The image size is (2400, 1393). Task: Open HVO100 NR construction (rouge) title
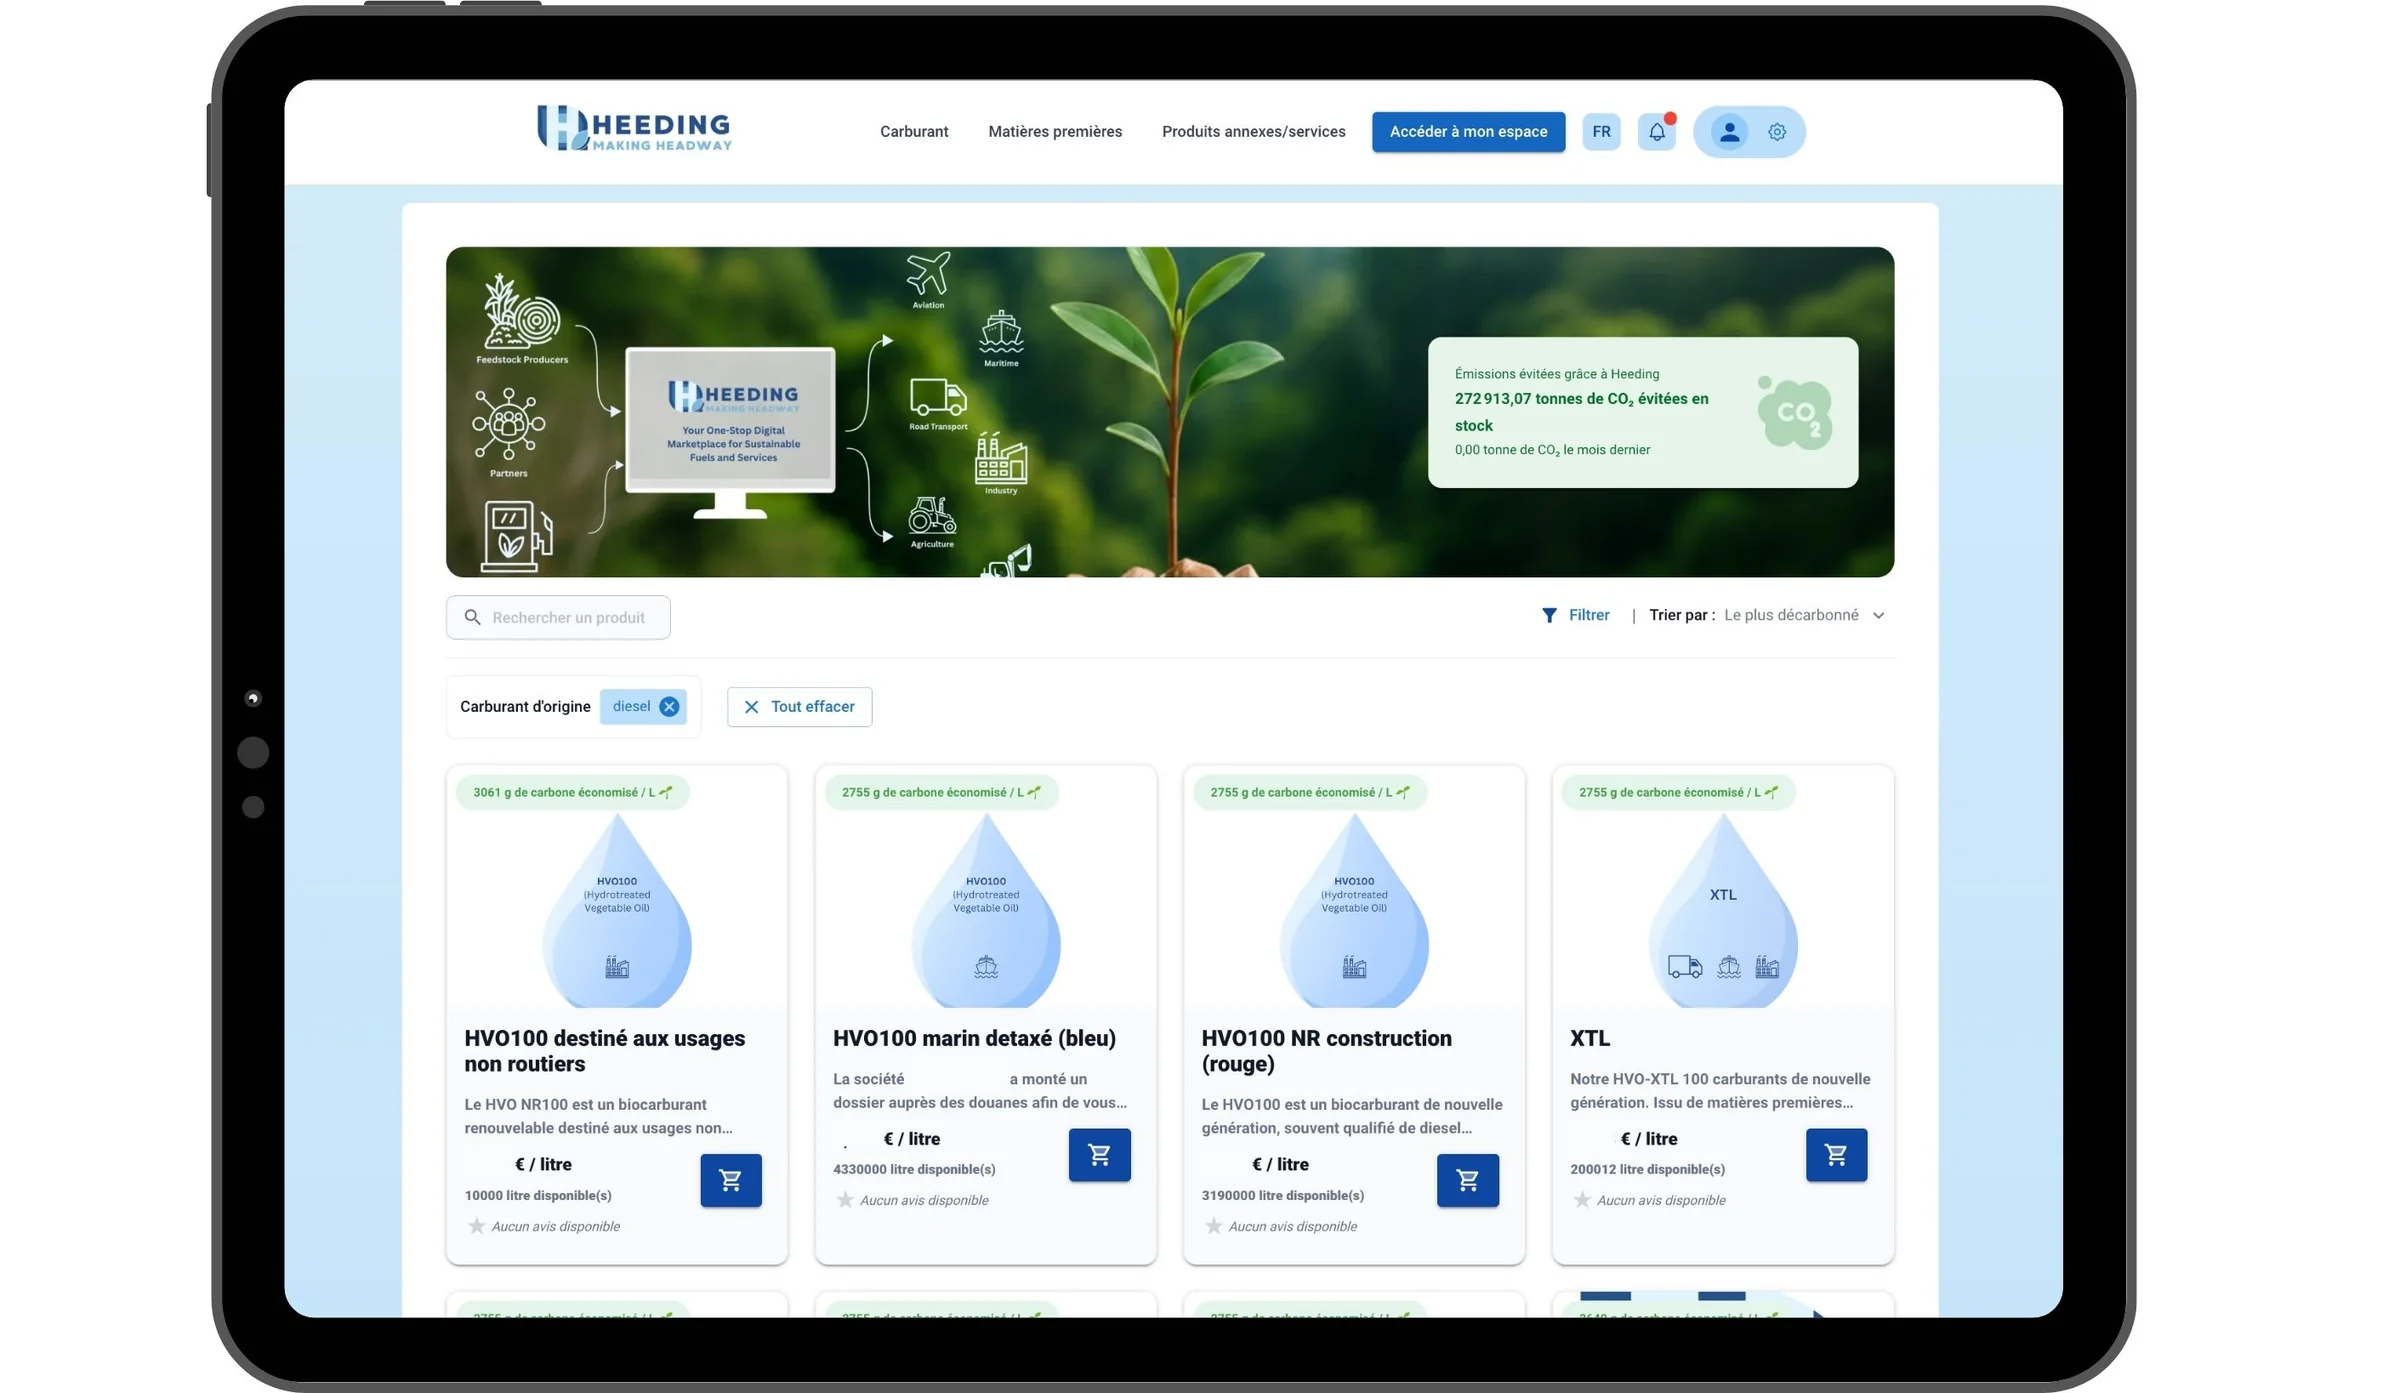point(1326,1051)
